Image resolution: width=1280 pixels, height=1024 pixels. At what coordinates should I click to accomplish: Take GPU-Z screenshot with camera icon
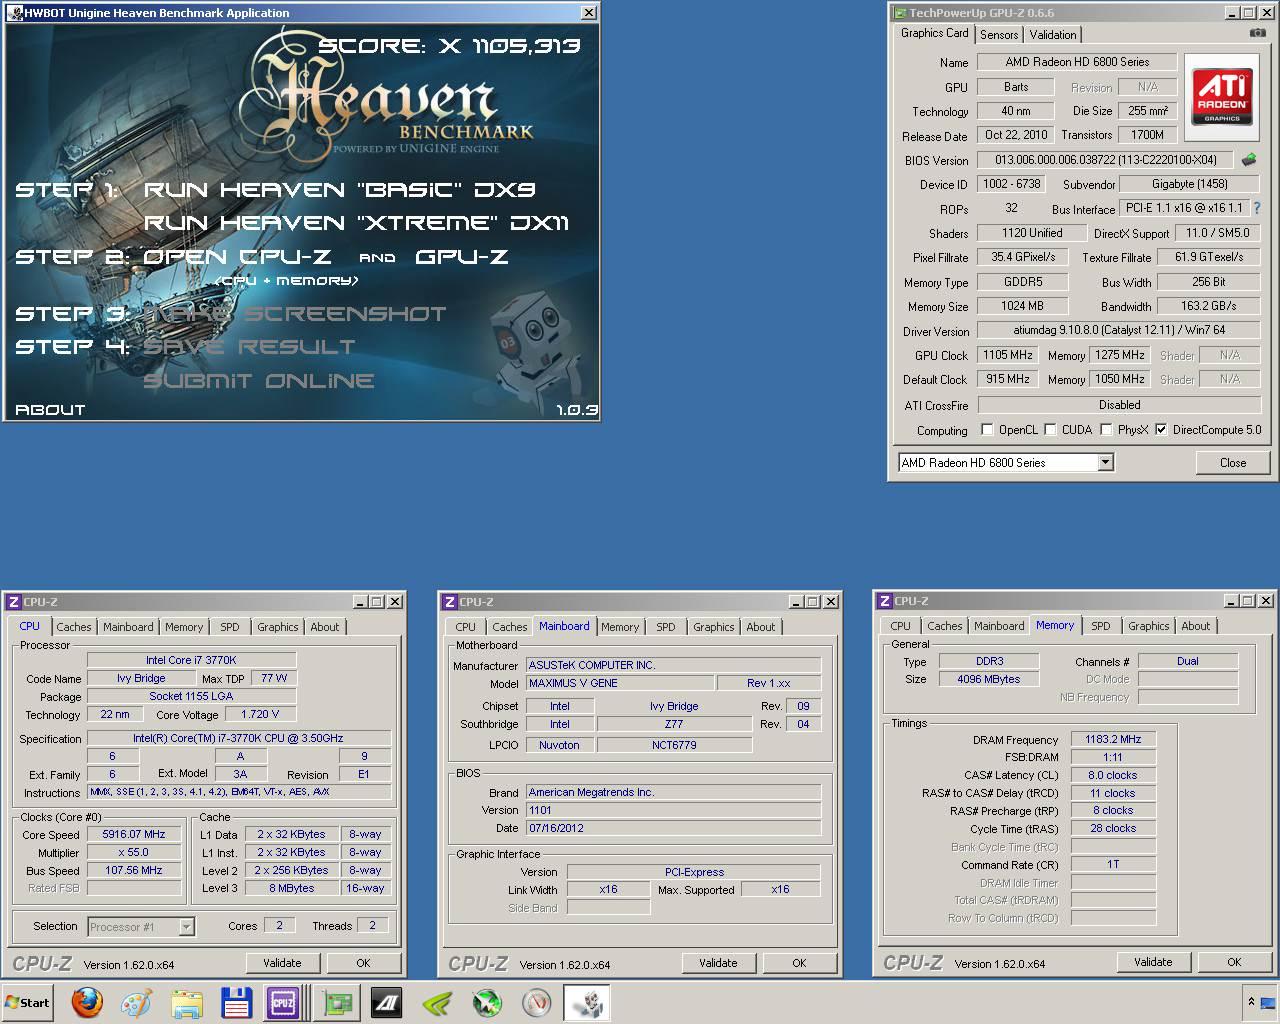pos(1258,33)
